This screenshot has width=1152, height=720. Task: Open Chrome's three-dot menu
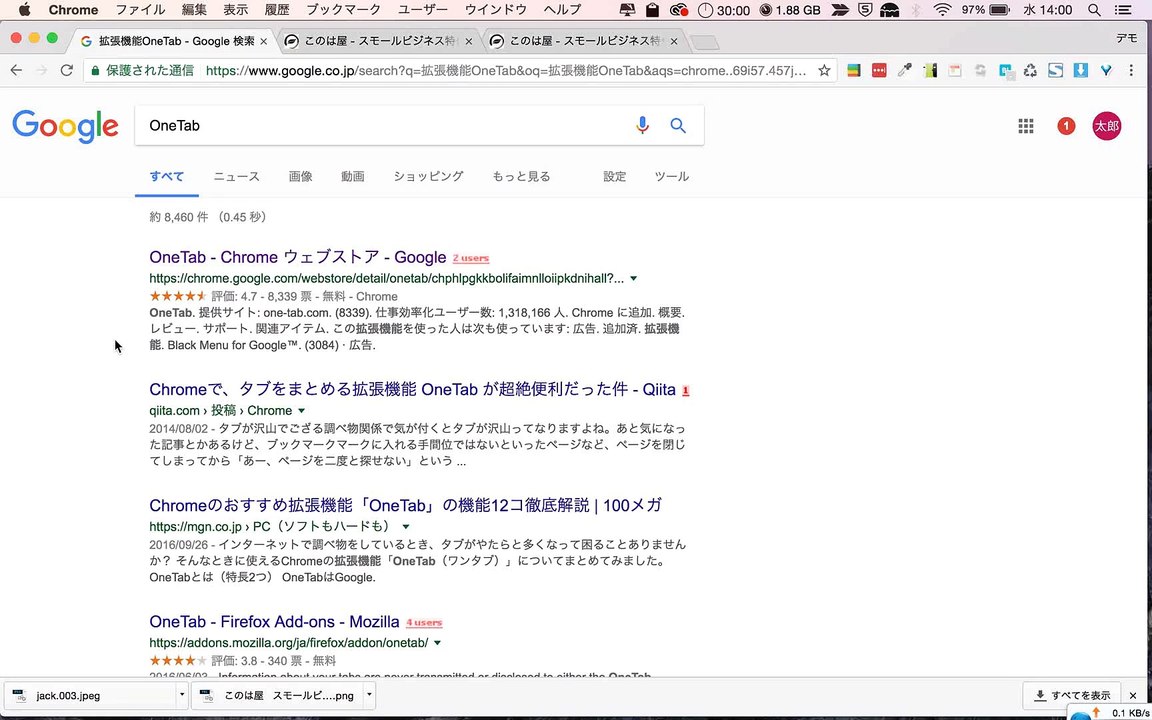1131,71
